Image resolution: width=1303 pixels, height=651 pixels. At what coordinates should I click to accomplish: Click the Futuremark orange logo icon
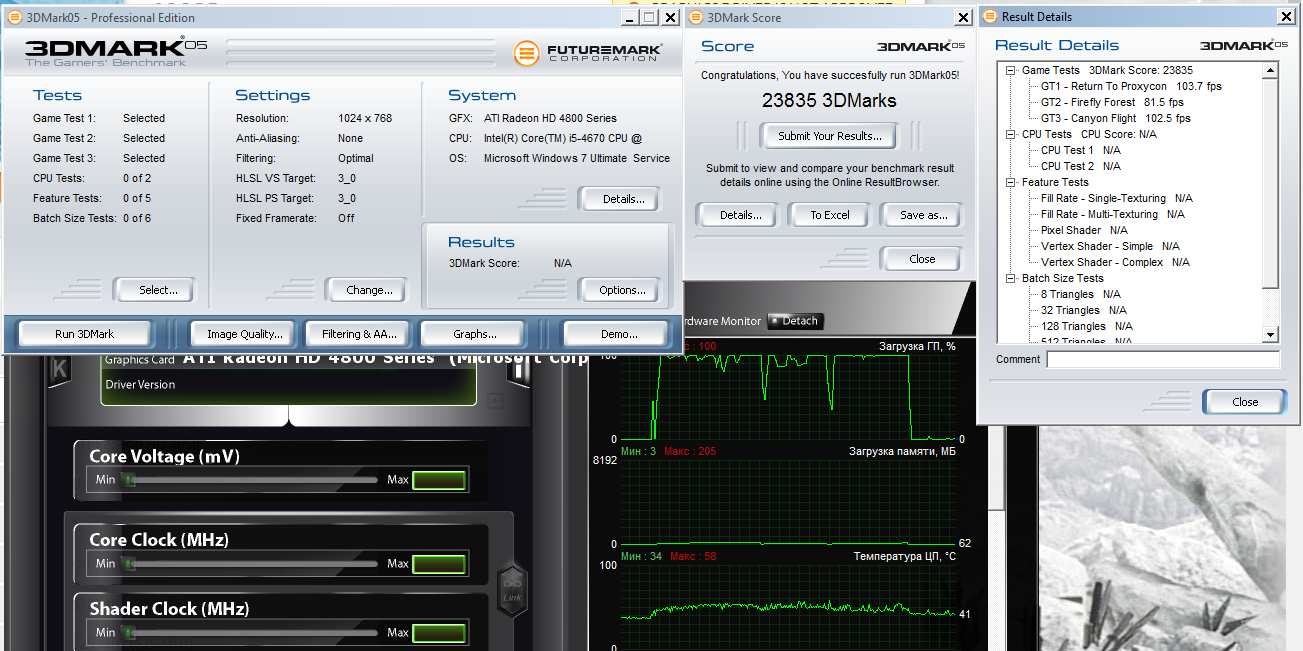pos(527,52)
